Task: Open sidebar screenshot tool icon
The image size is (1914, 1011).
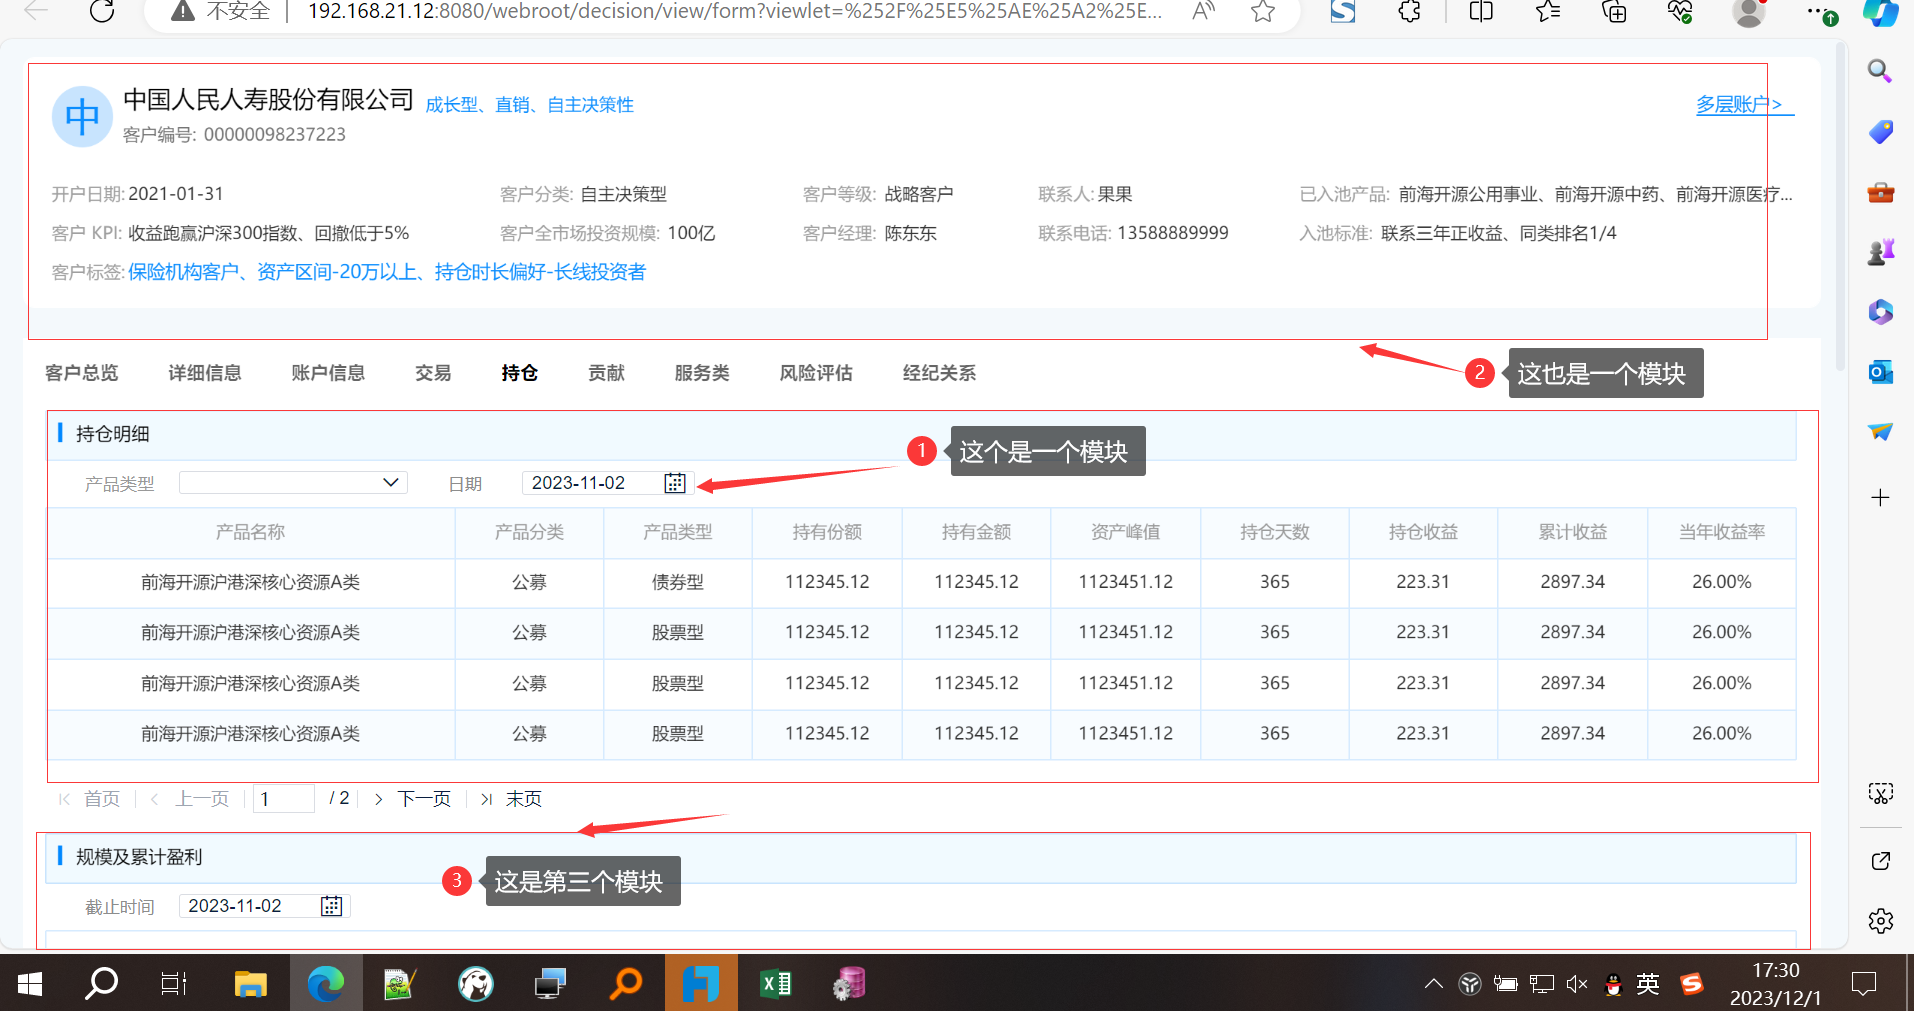Action: click(1880, 794)
